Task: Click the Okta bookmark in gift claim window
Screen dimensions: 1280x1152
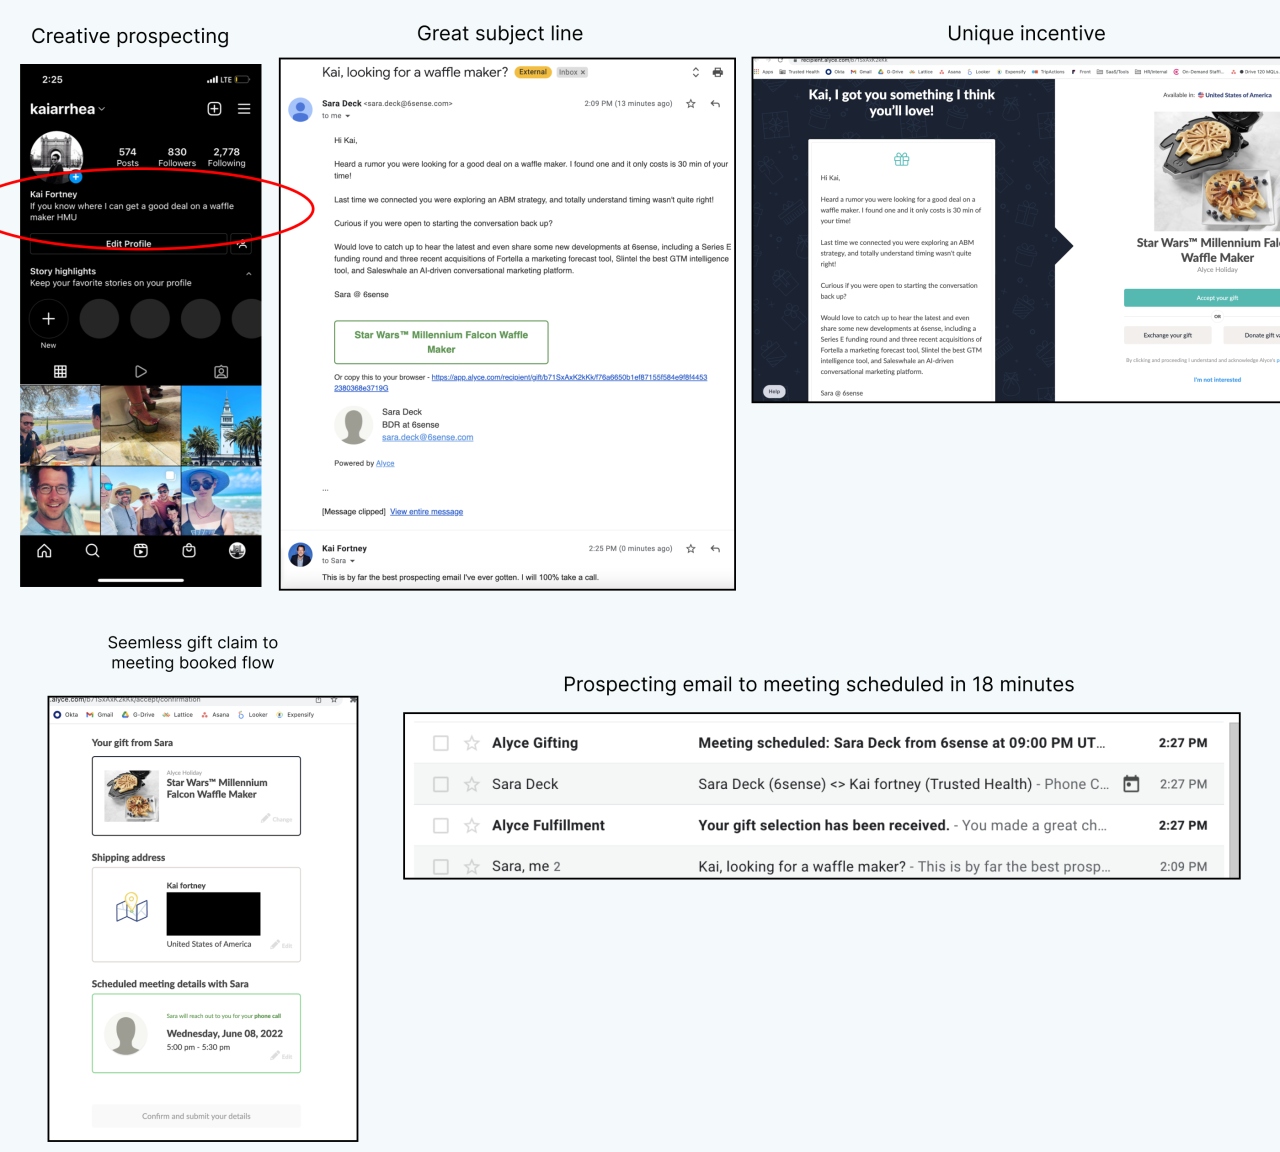Action: (x=65, y=715)
